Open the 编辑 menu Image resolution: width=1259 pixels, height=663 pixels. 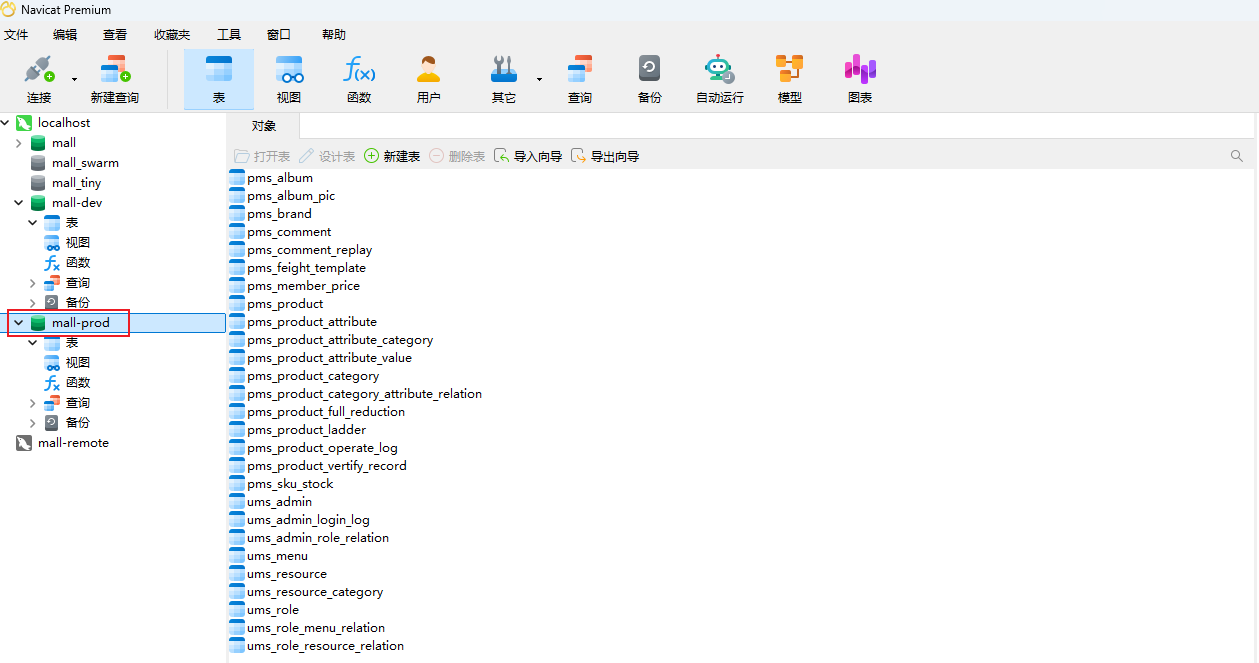pos(65,34)
